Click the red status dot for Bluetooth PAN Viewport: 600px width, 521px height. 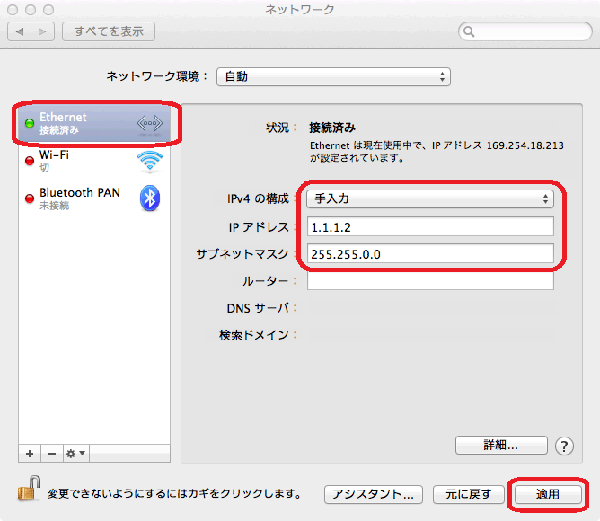[x=29, y=199]
